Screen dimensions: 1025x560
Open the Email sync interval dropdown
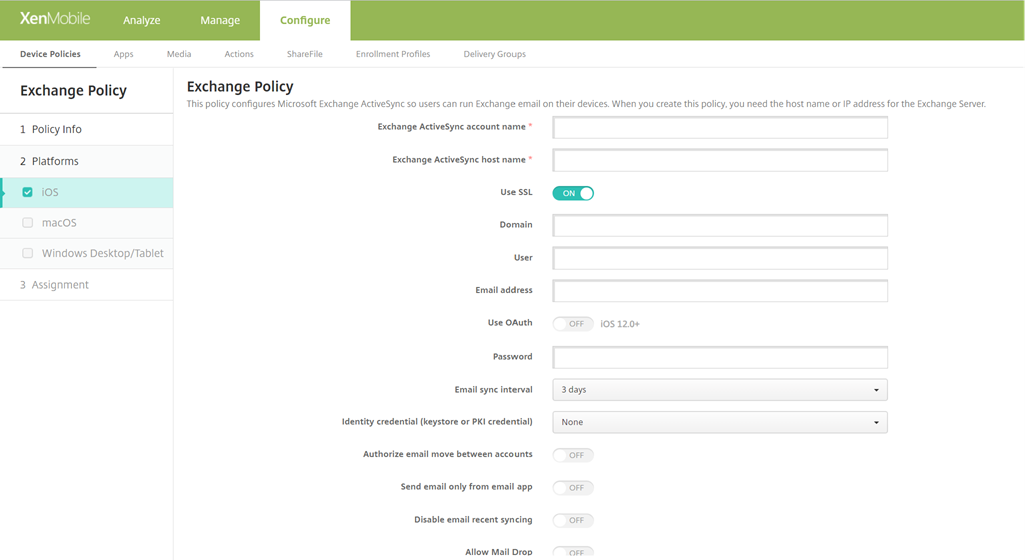[x=720, y=389]
